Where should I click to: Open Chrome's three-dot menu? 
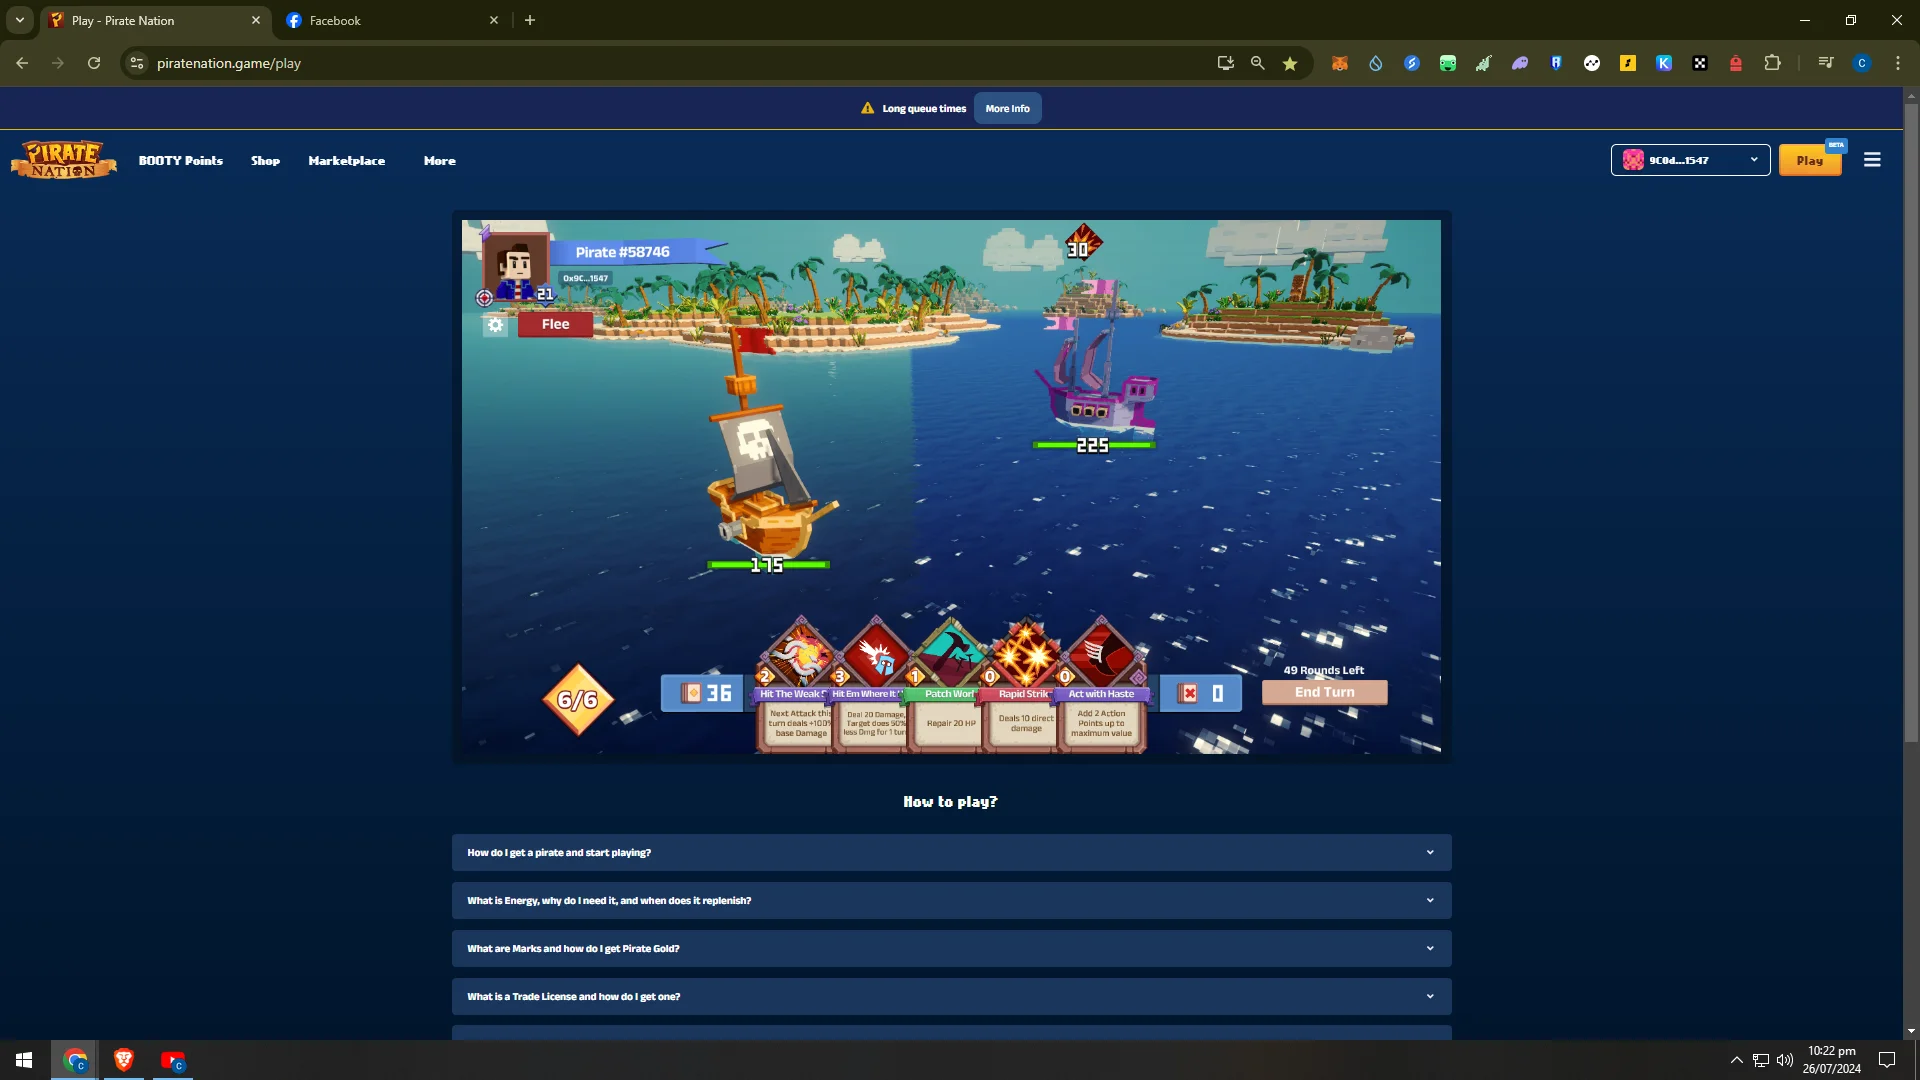point(1898,63)
